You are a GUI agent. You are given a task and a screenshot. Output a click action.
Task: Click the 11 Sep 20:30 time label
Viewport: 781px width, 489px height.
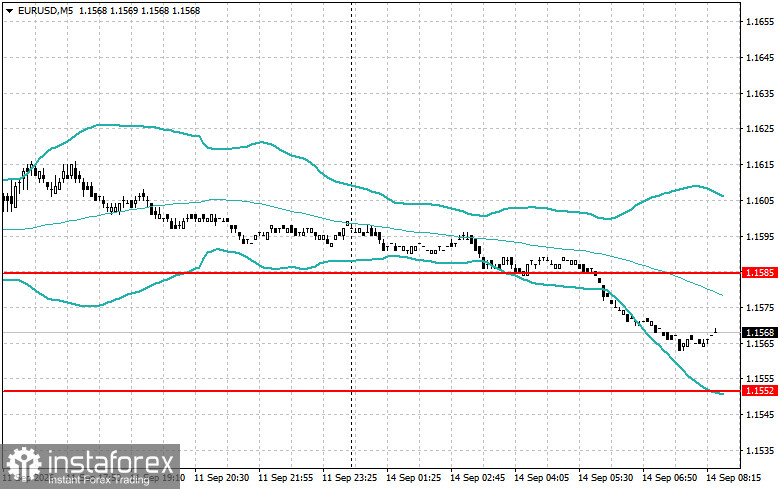(221, 478)
